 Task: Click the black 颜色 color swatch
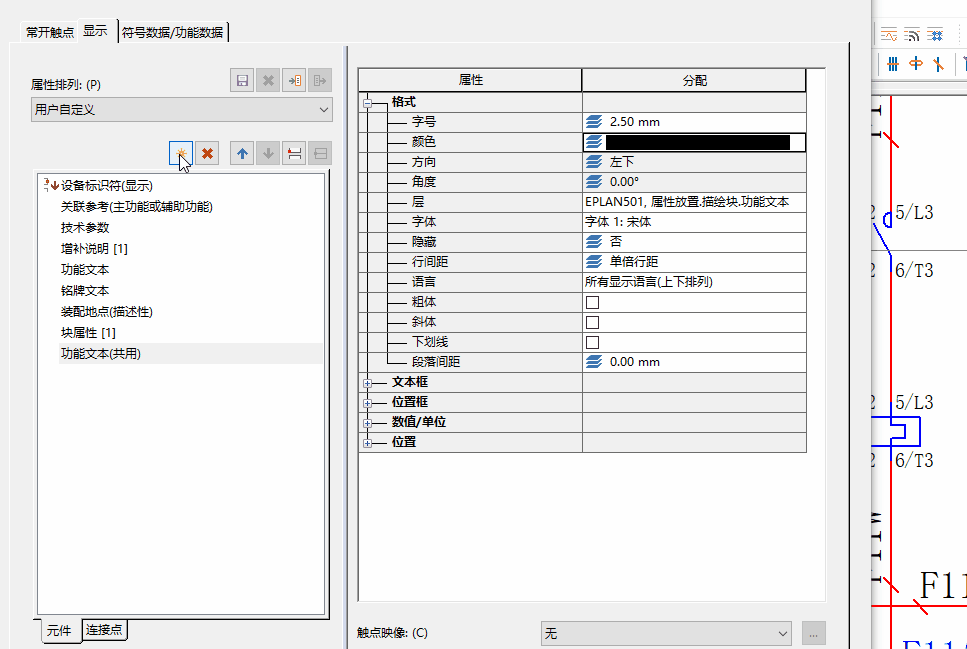click(x=697, y=142)
